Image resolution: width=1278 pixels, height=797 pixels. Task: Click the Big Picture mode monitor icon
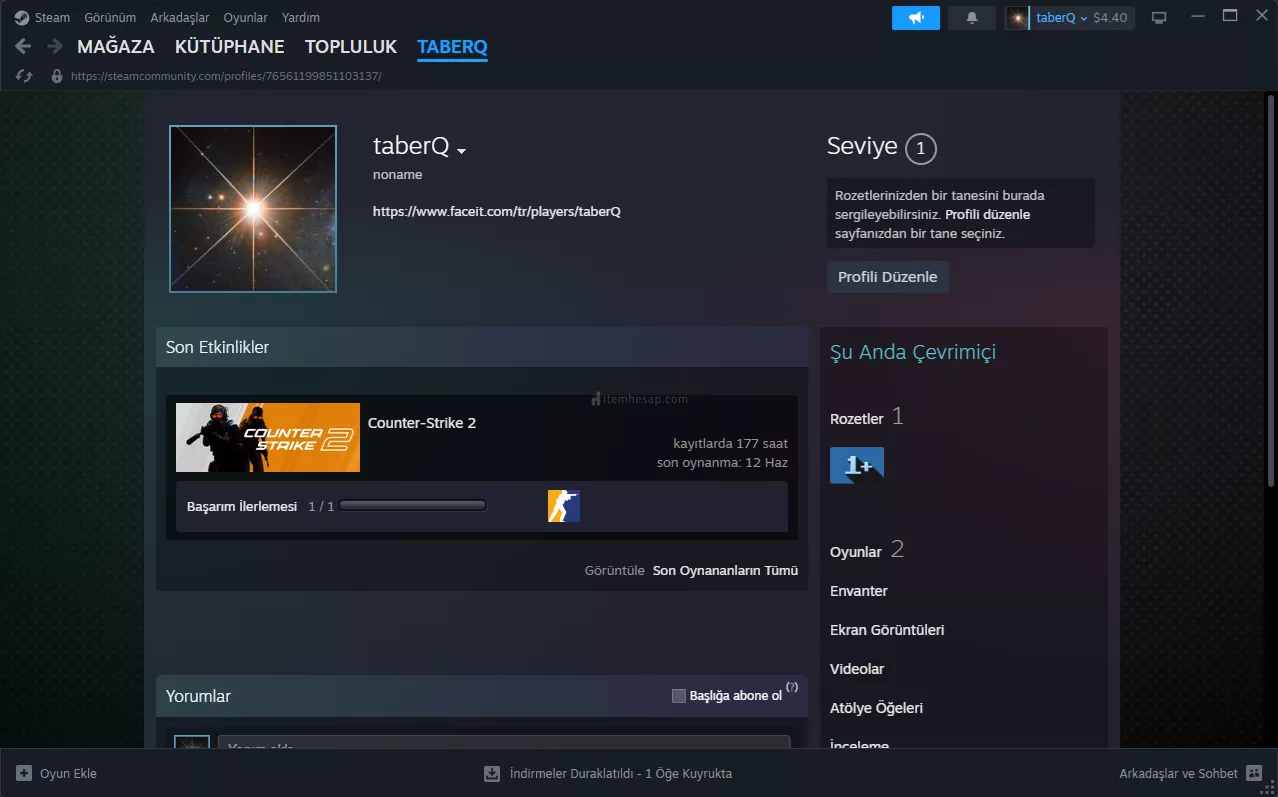1159,18
